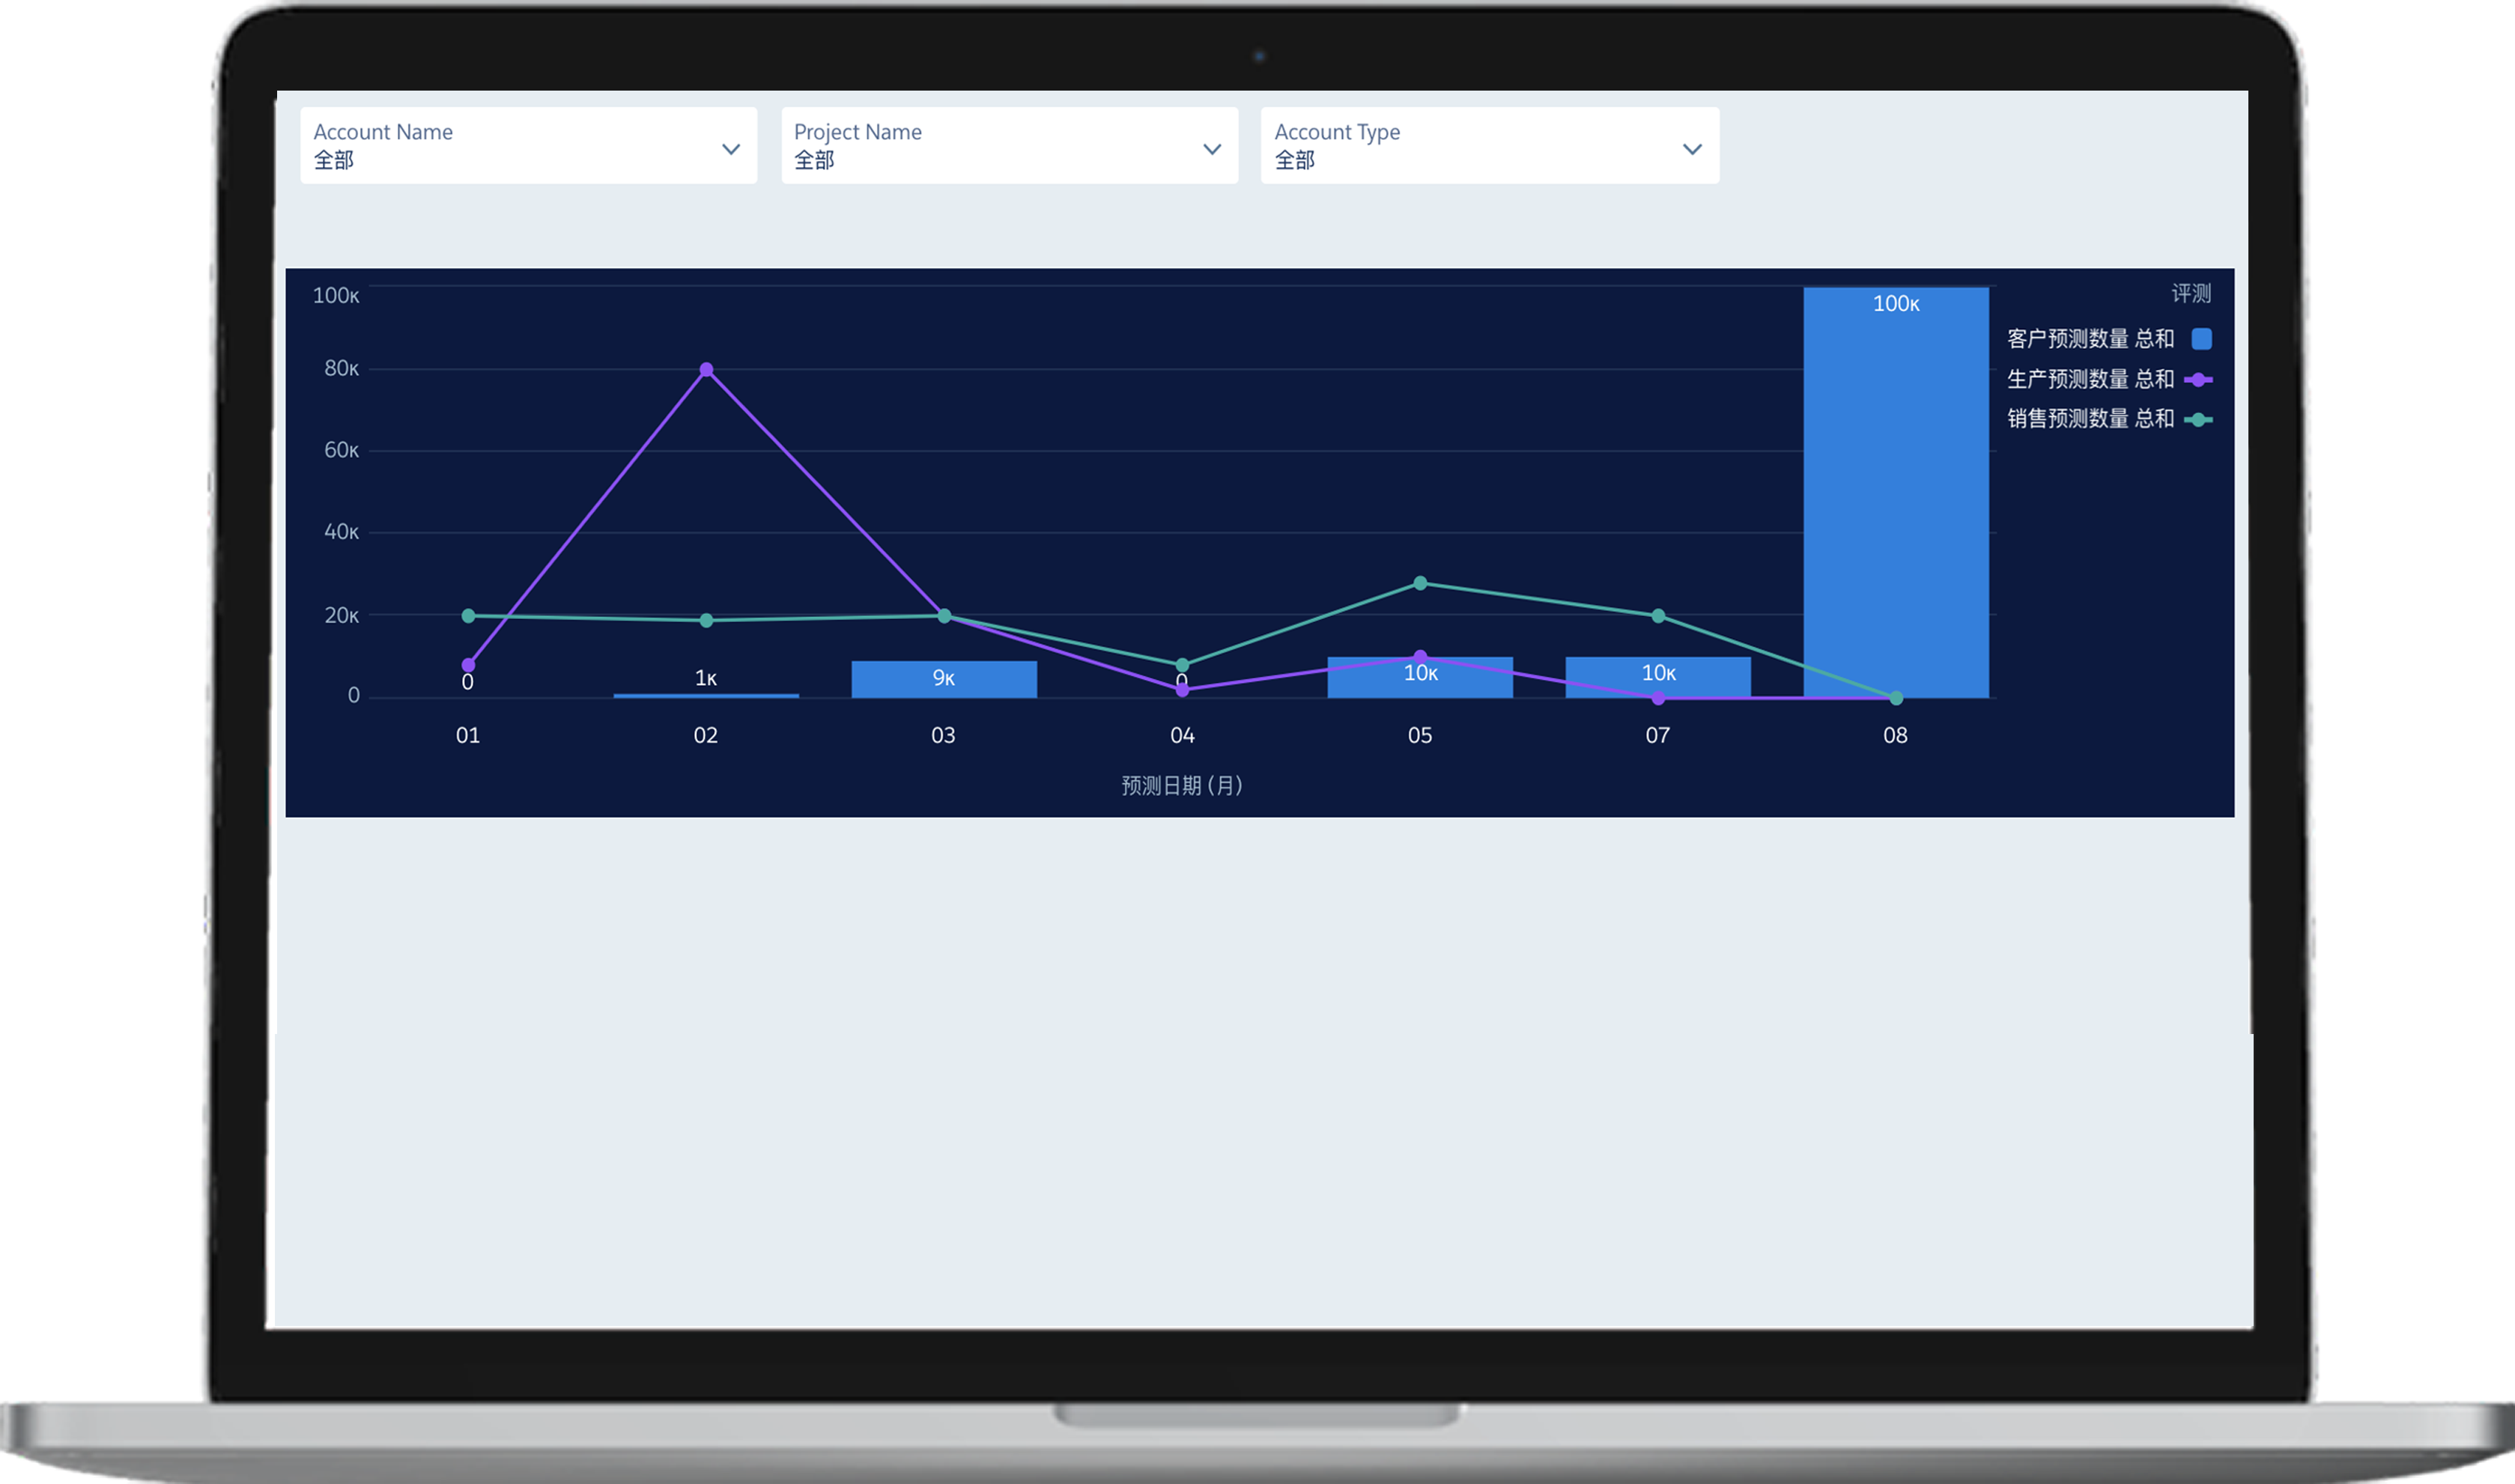Click the 1k bar for month 02
The image size is (2515, 1484).
tap(706, 696)
